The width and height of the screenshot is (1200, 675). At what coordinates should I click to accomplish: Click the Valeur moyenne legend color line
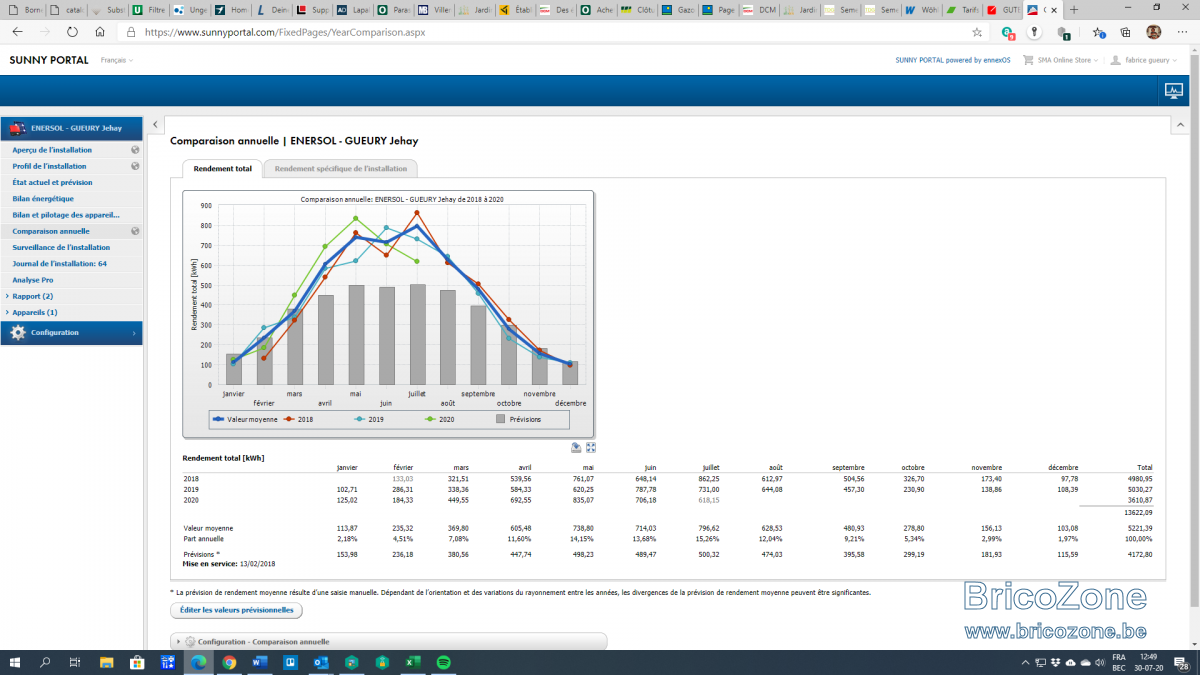pyautogui.click(x=218, y=419)
